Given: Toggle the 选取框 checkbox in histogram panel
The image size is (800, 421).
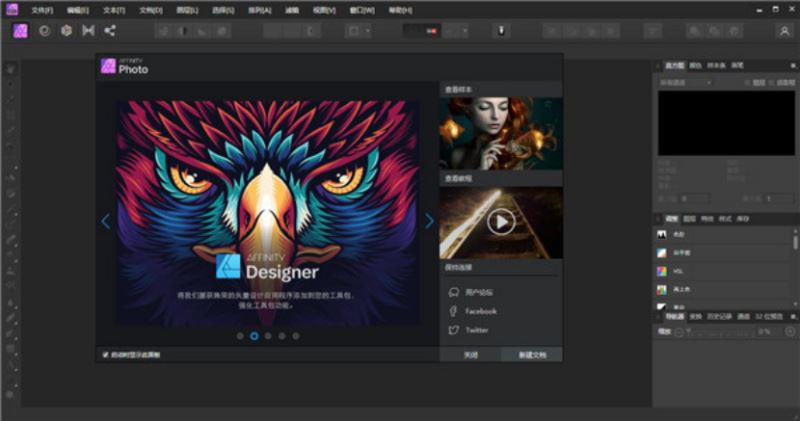Looking at the screenshot, I should pos(771,83).
